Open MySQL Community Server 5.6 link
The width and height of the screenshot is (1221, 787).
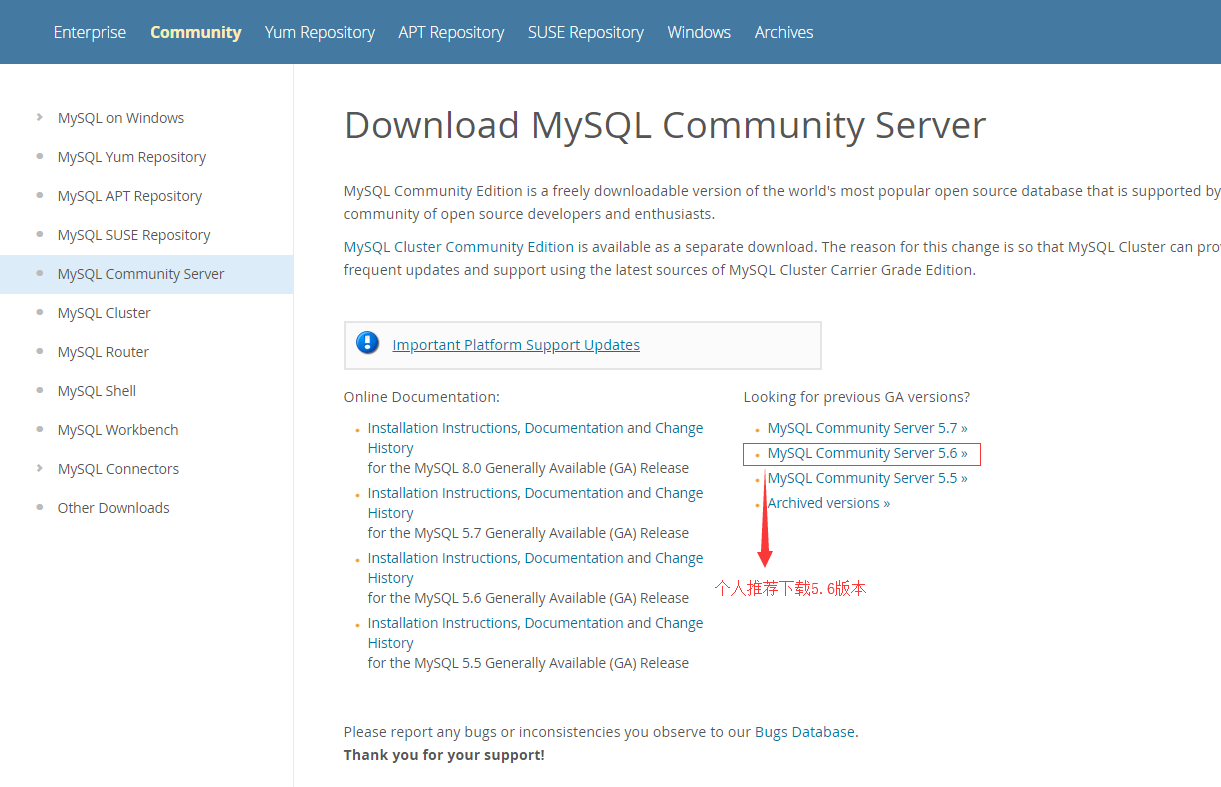pyautogui.click(x=867, y=453)
